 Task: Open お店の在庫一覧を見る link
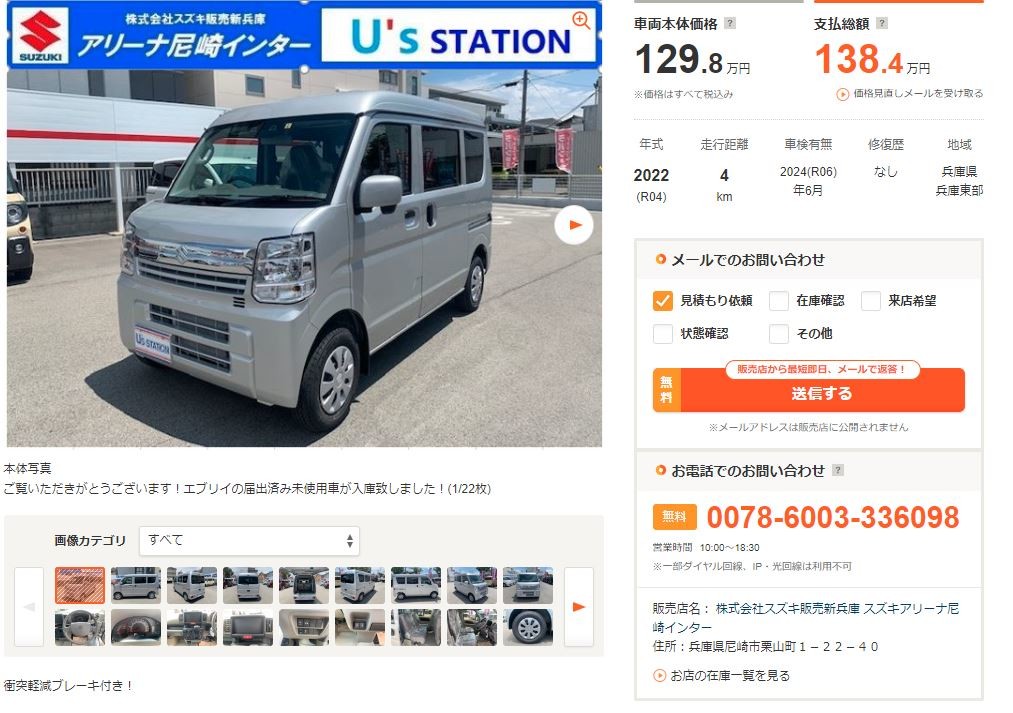729,676
